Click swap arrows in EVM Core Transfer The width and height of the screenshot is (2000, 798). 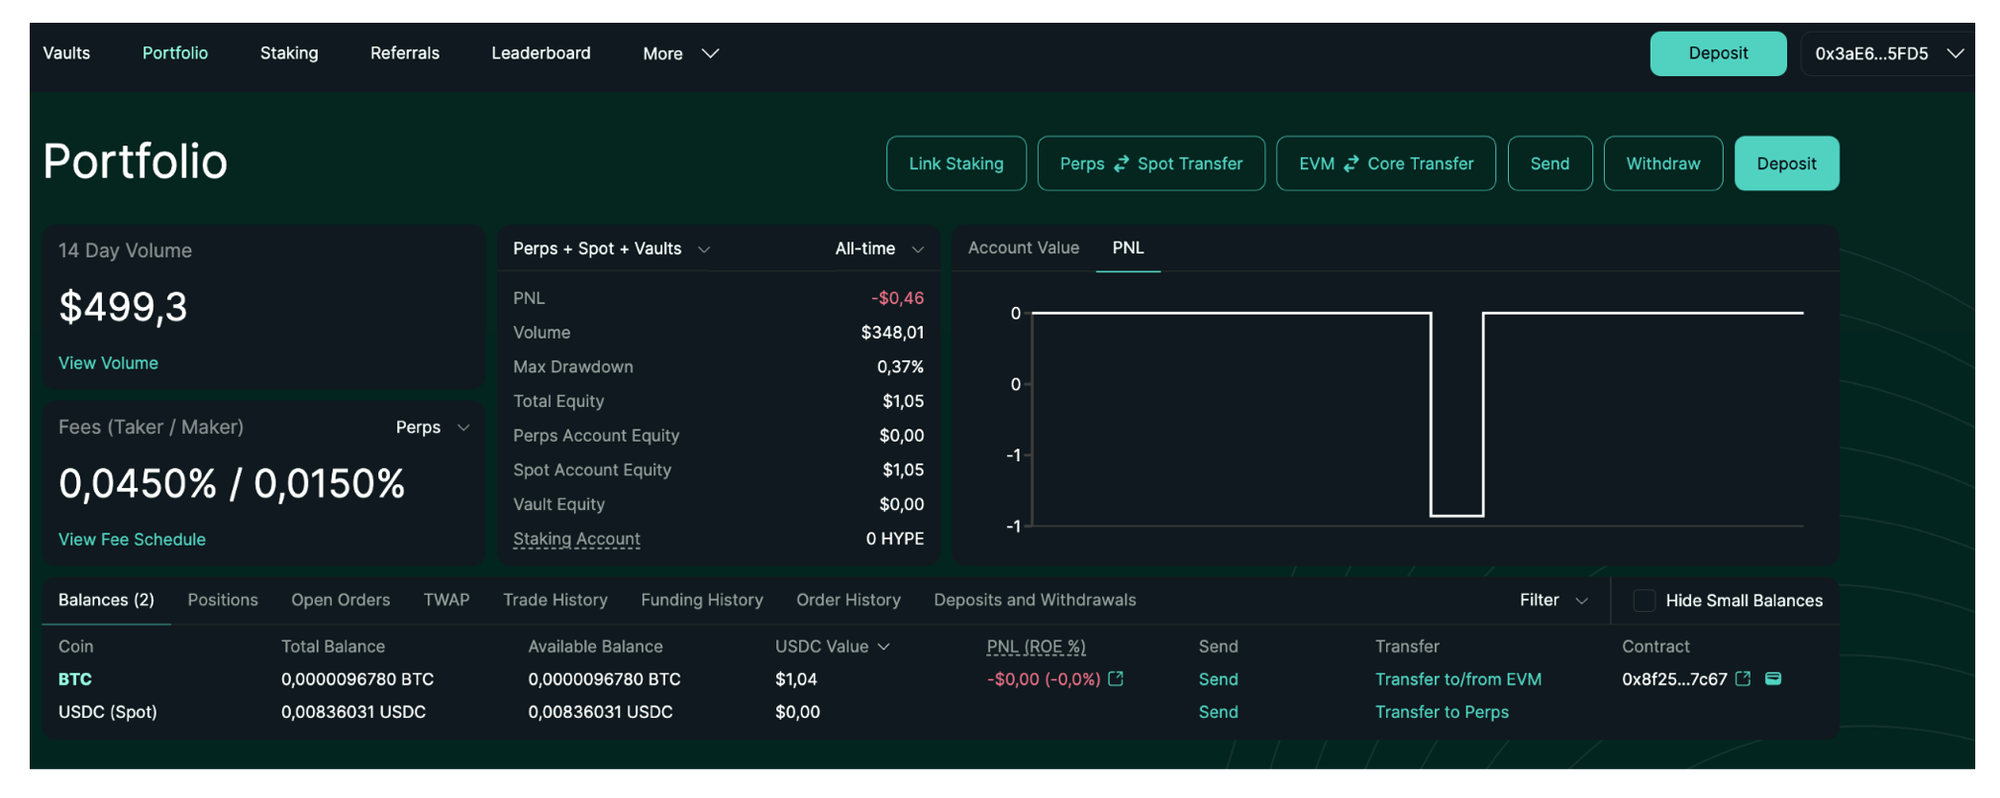coord(1351,164)
